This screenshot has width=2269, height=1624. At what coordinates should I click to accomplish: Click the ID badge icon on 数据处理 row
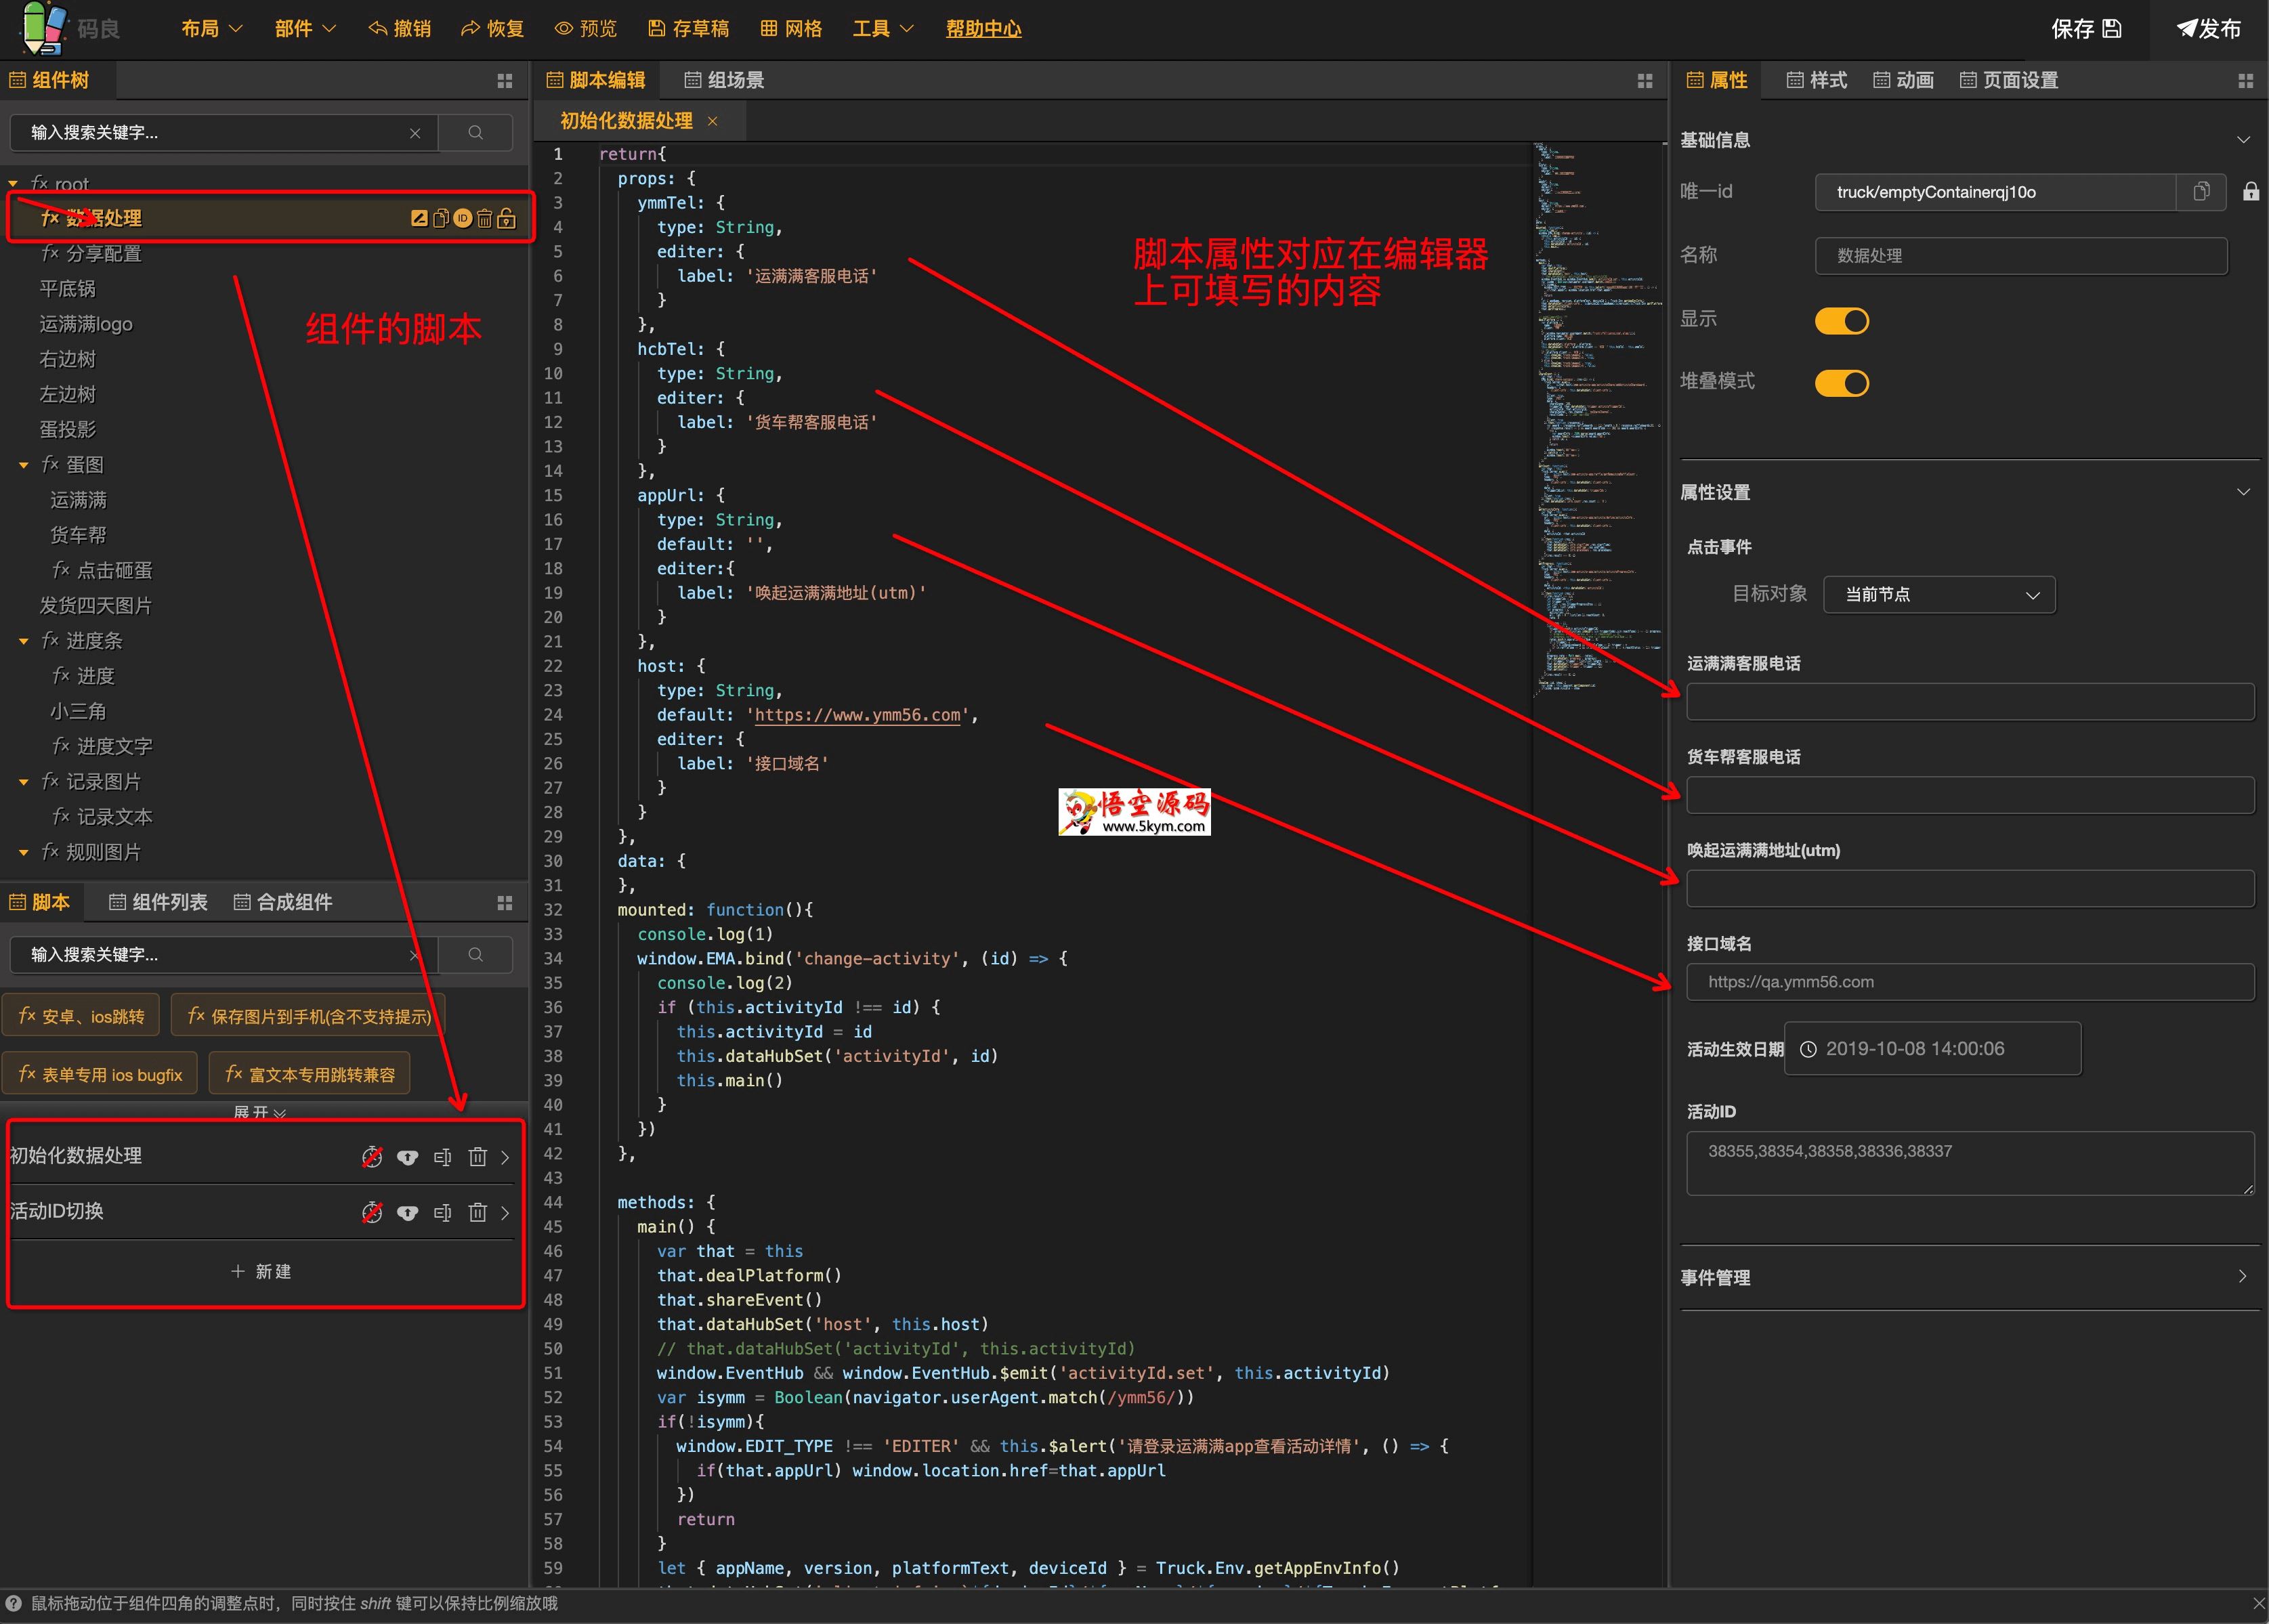(462, 218)
